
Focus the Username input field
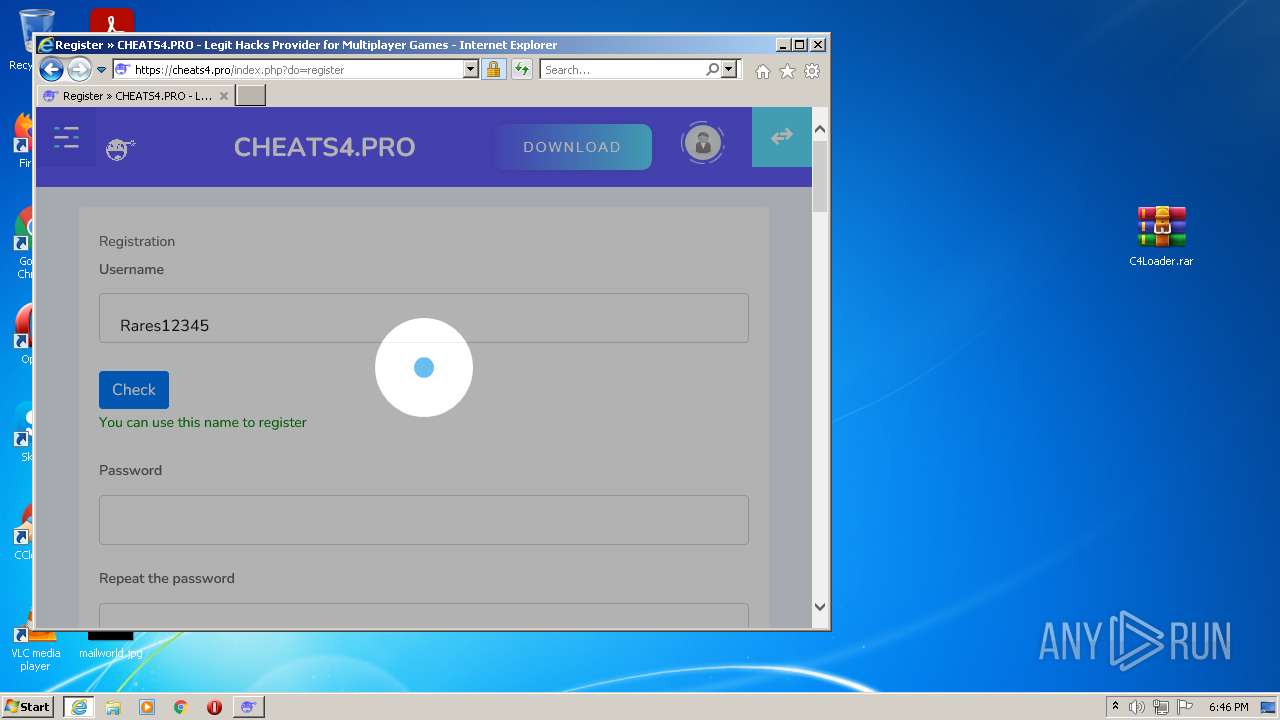point(424,318)
